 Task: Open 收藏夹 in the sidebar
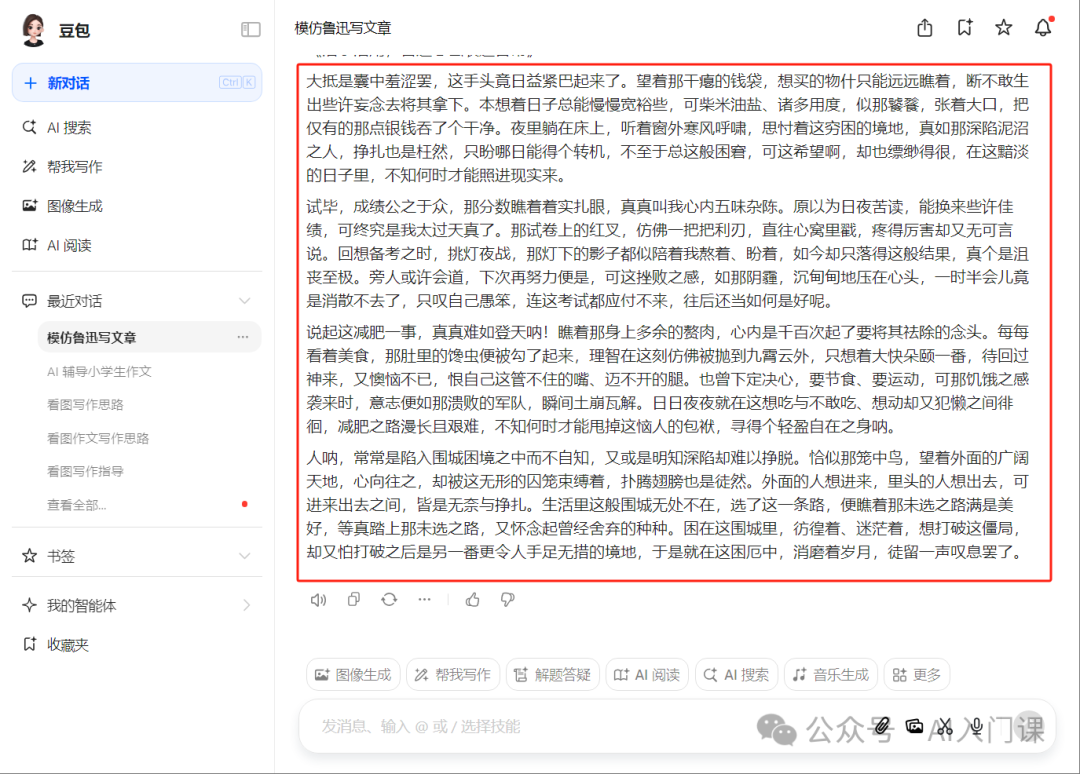click(68, 645)
